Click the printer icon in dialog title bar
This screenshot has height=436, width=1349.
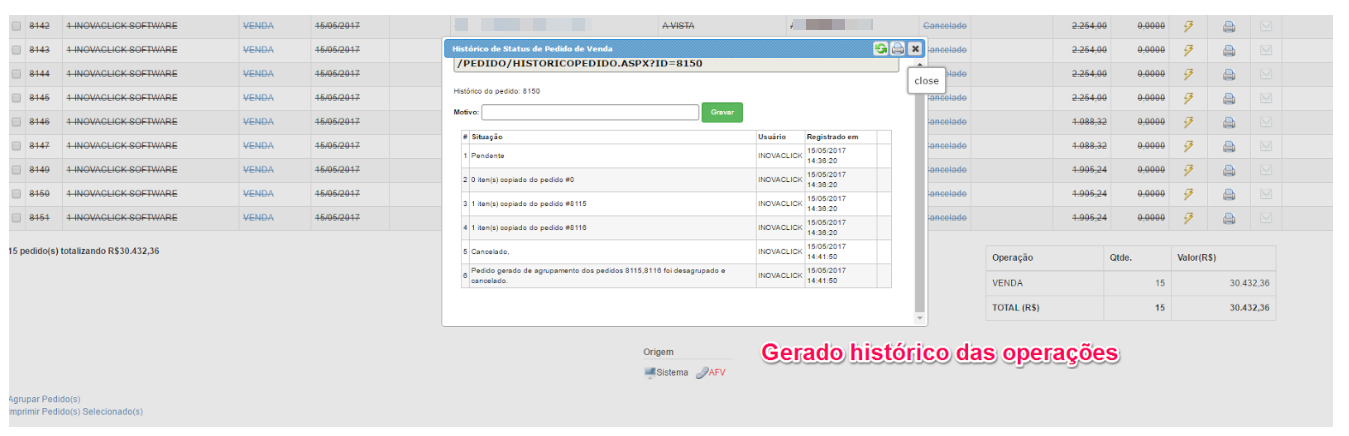(897, 48)
